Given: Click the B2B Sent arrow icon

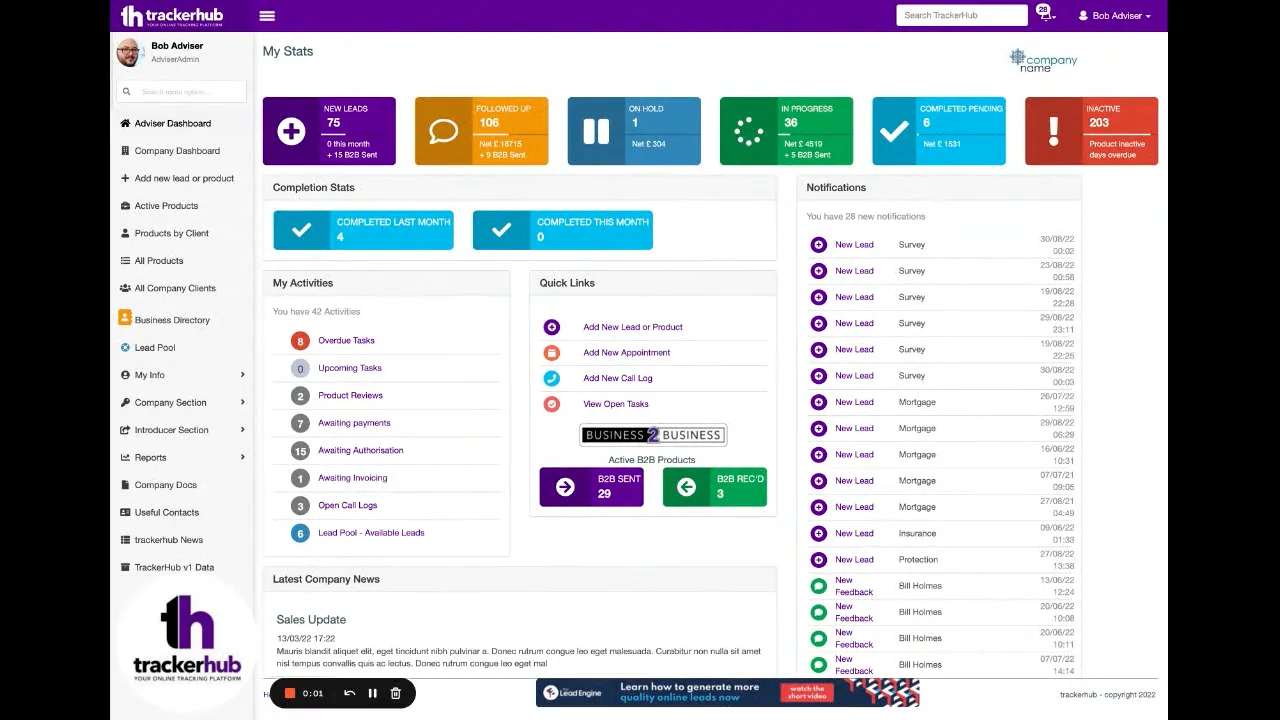Looking at the screenshot, I should click(565, 487).
